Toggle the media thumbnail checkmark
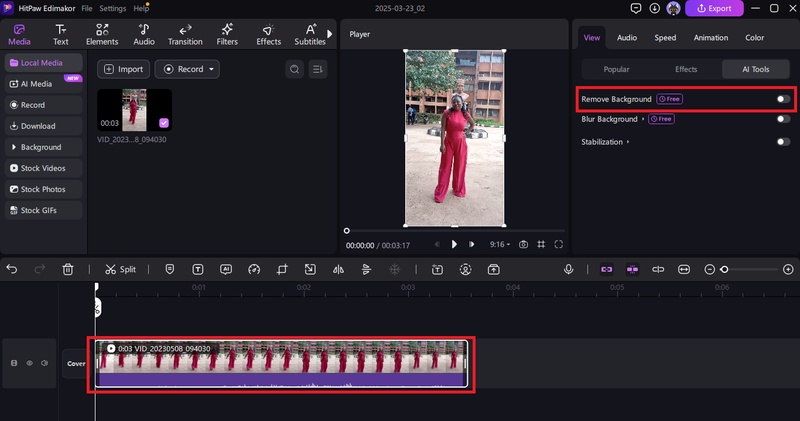This screenshot has height=421, width=800. tap(164, 122)
